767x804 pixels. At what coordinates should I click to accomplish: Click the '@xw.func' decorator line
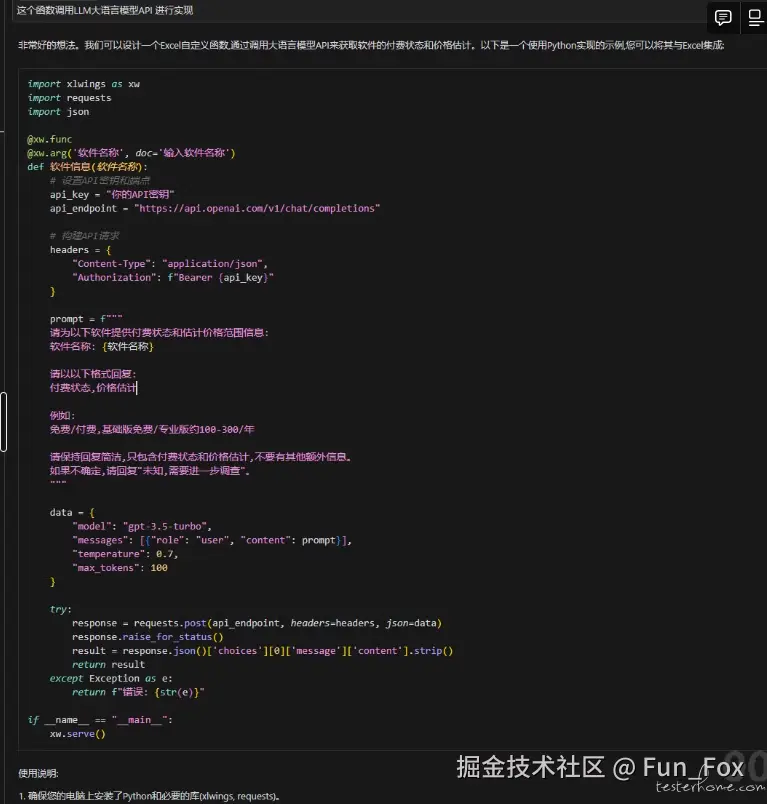tap(49, 139)
